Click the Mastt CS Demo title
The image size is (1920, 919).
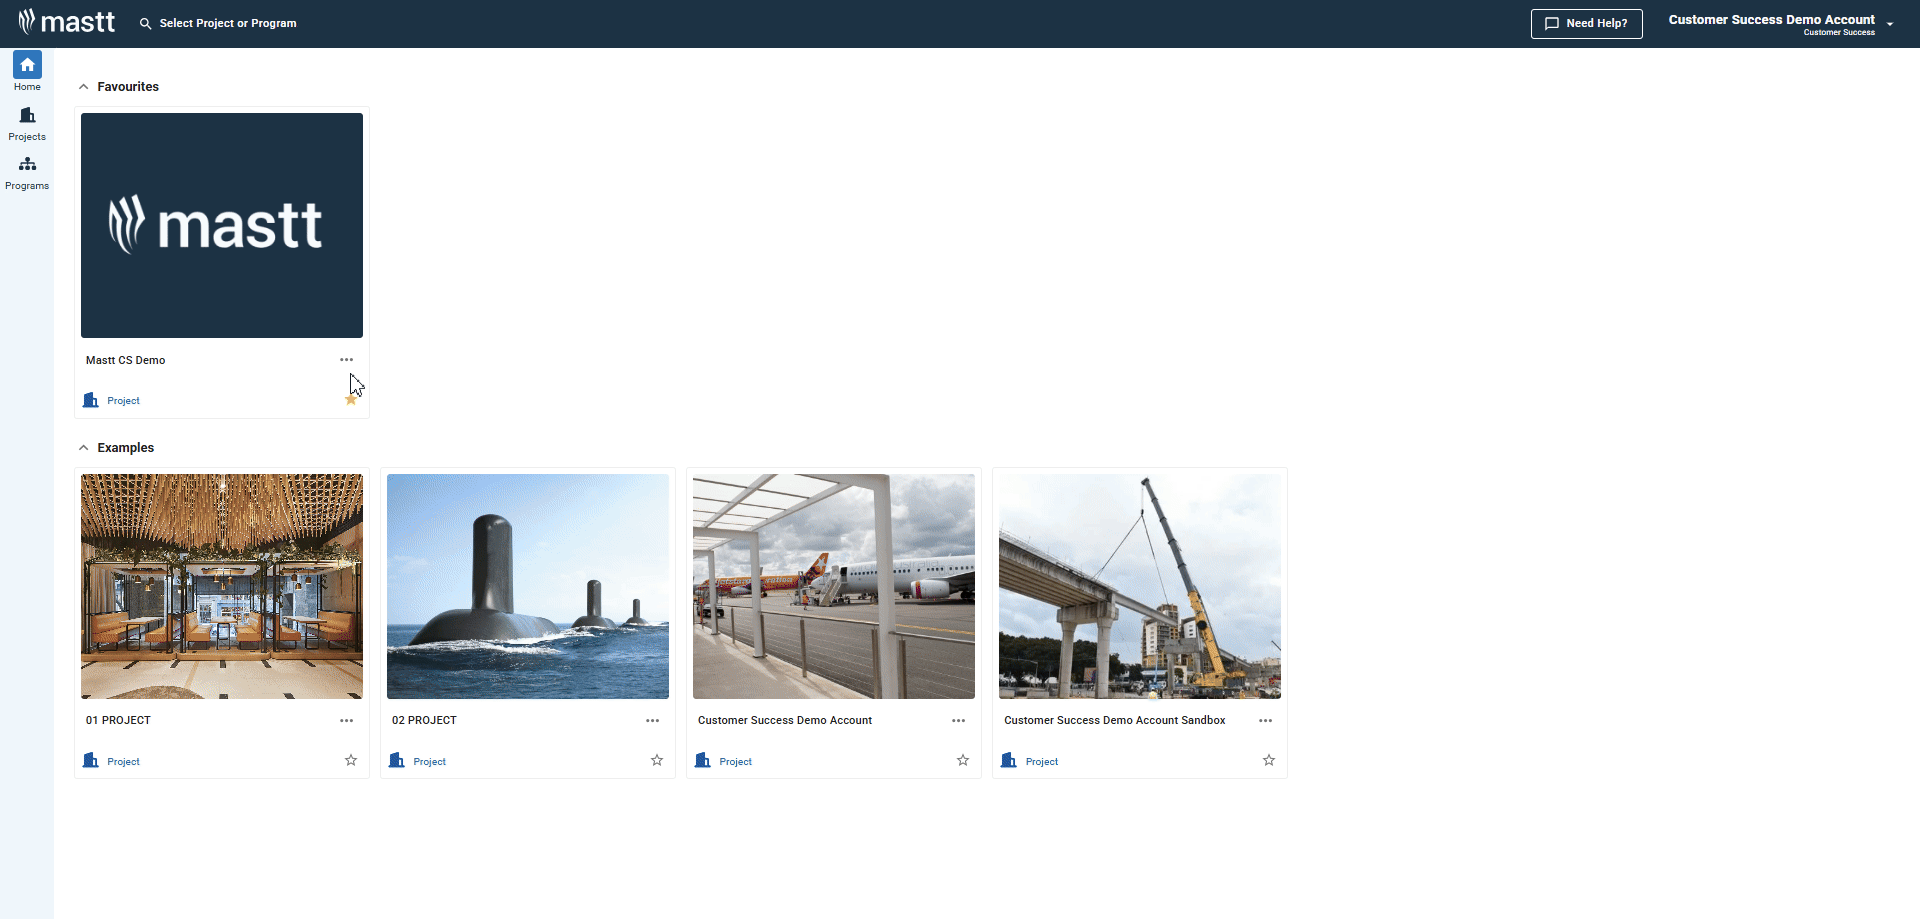tap(125, 360)
